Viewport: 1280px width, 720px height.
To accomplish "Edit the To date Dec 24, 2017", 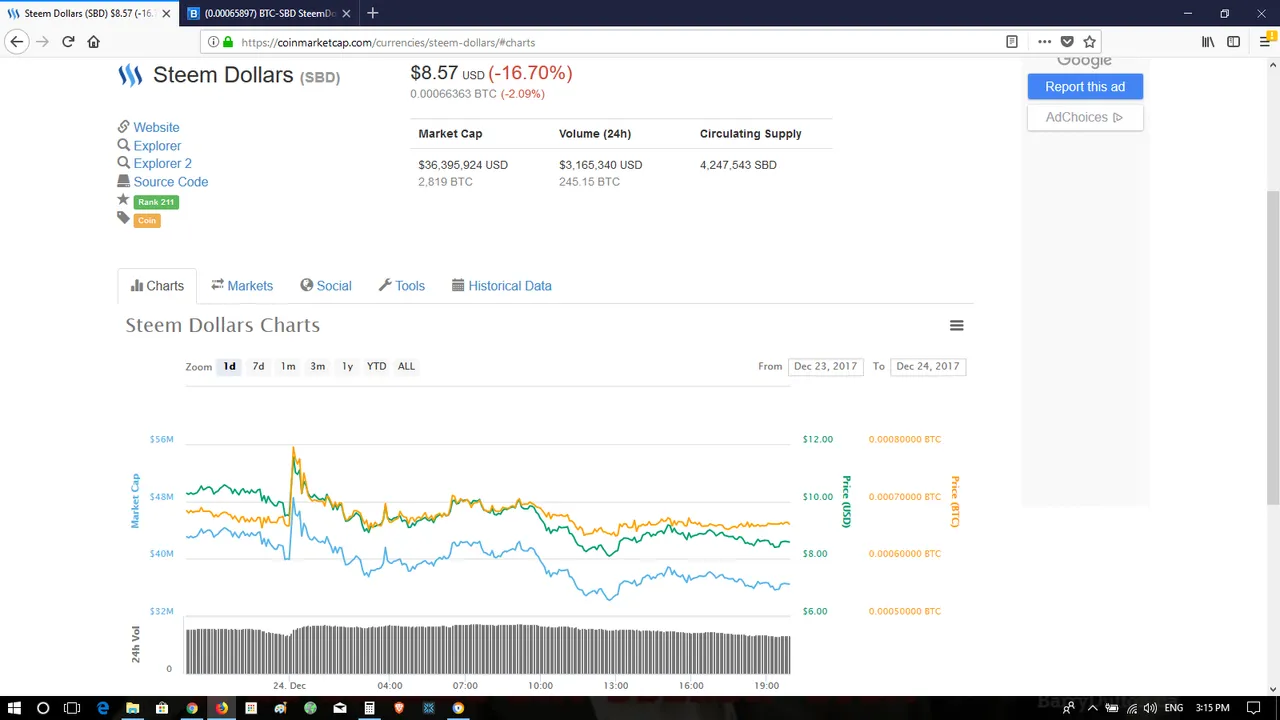I will click(928, 366).
